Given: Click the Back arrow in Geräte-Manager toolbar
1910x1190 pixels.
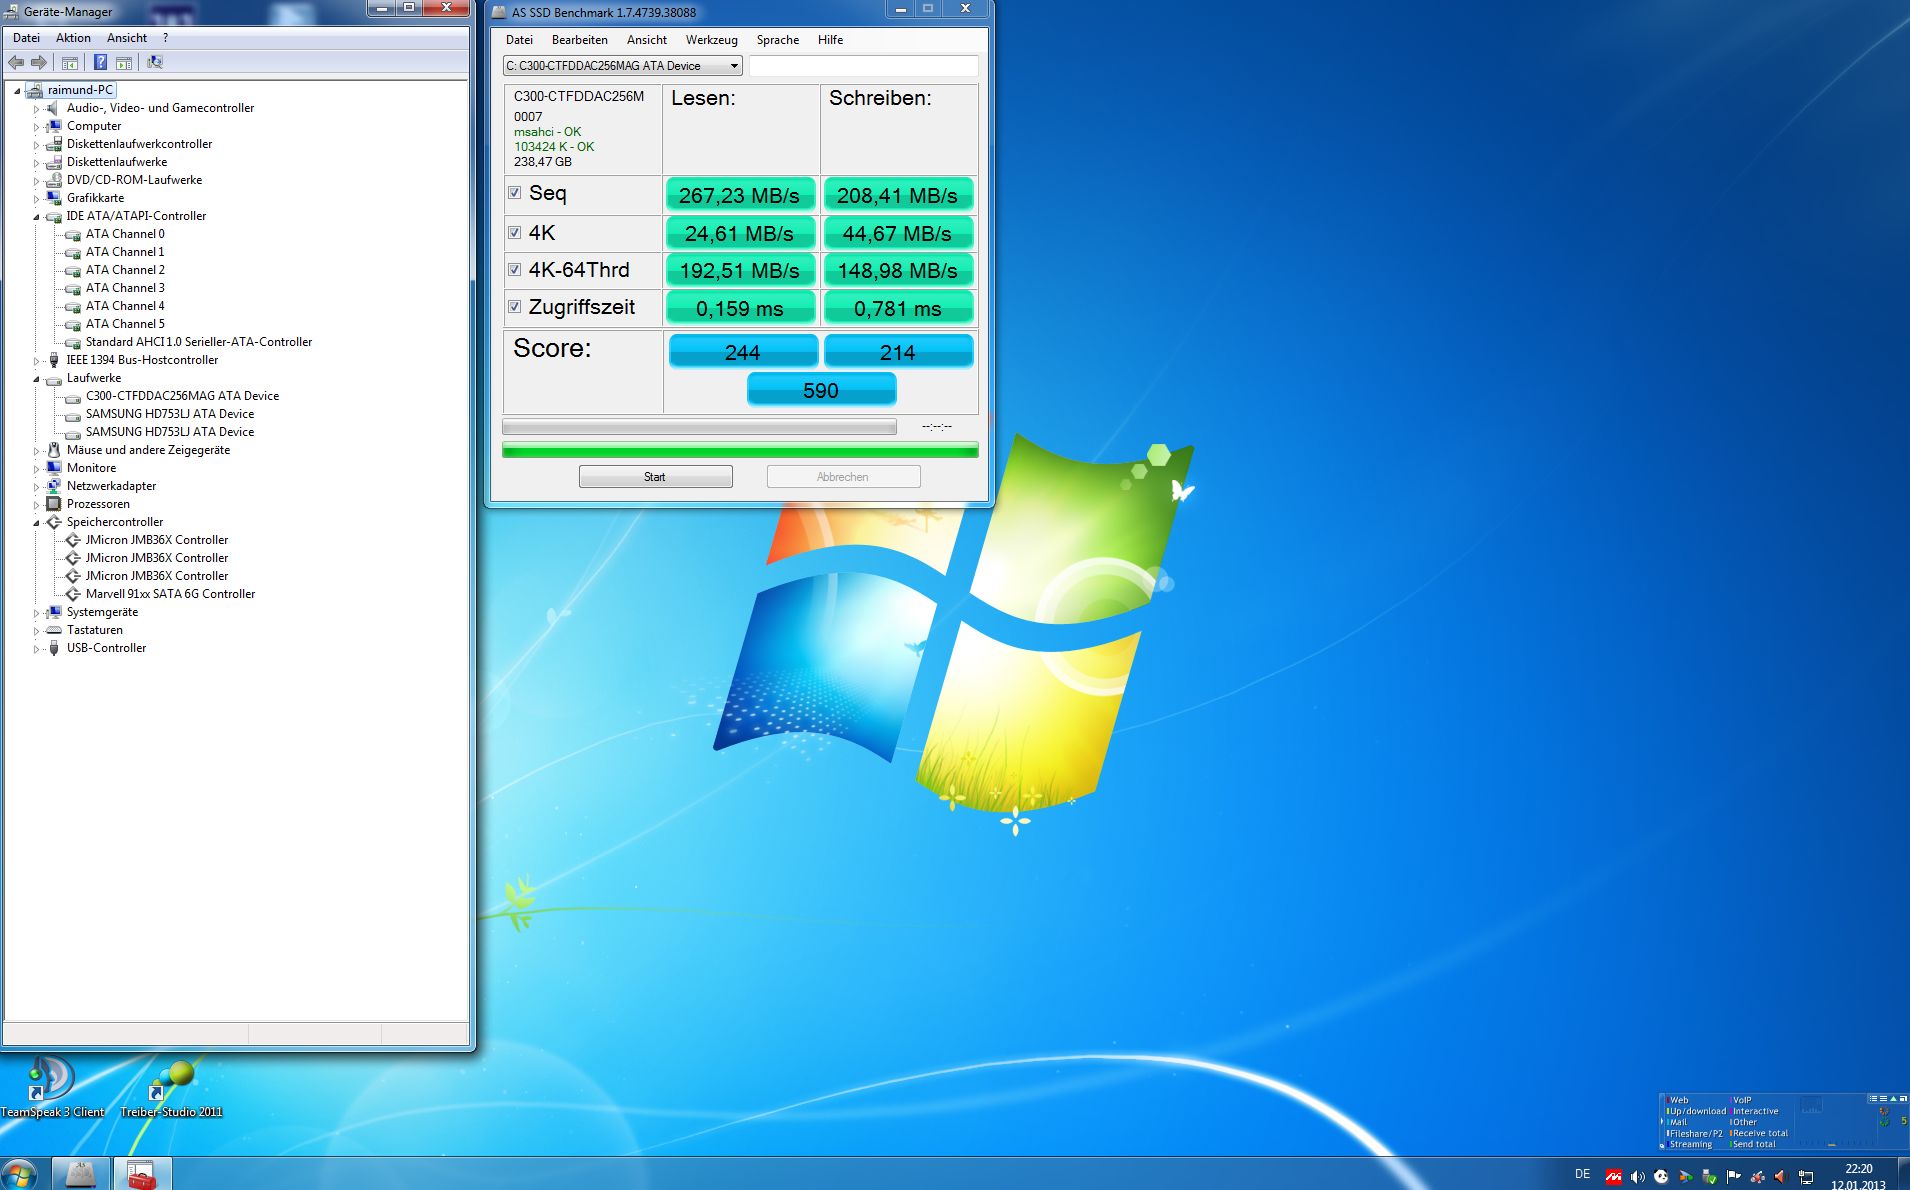Looking at the screenshot, I should [x=16, y=62].
